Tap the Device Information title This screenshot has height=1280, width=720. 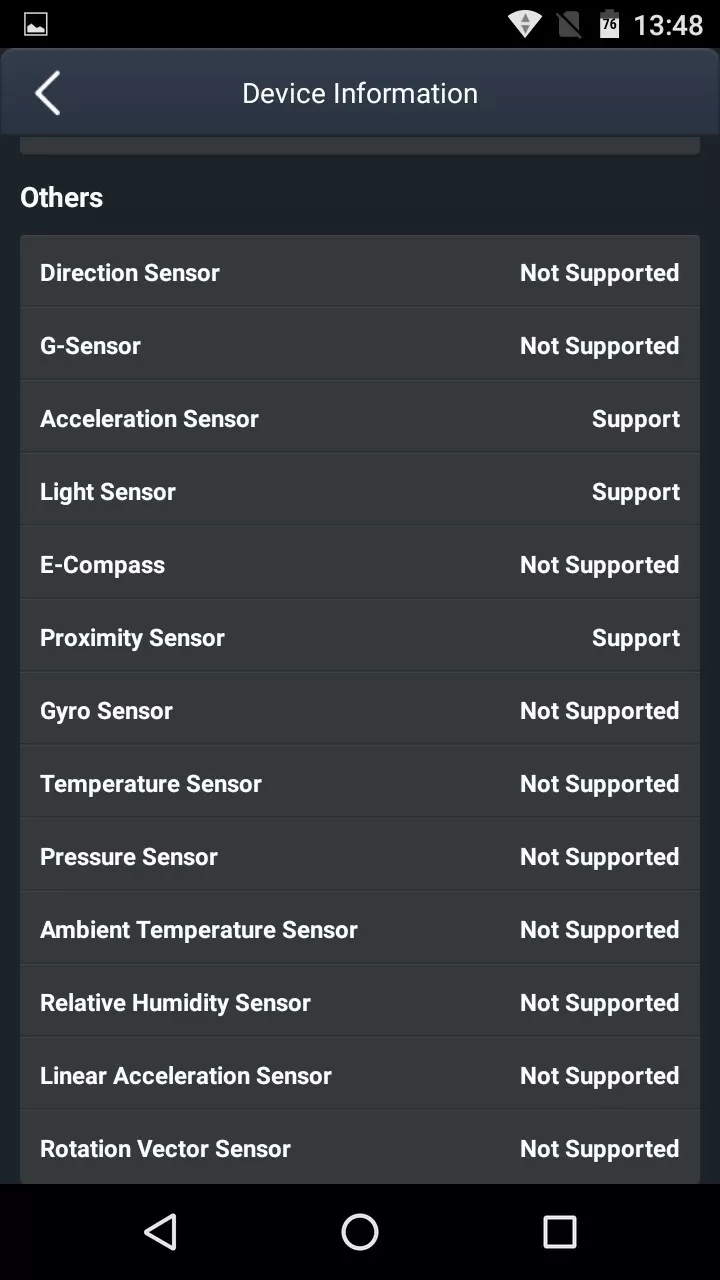pyautogui.click(x=360, y=93)
